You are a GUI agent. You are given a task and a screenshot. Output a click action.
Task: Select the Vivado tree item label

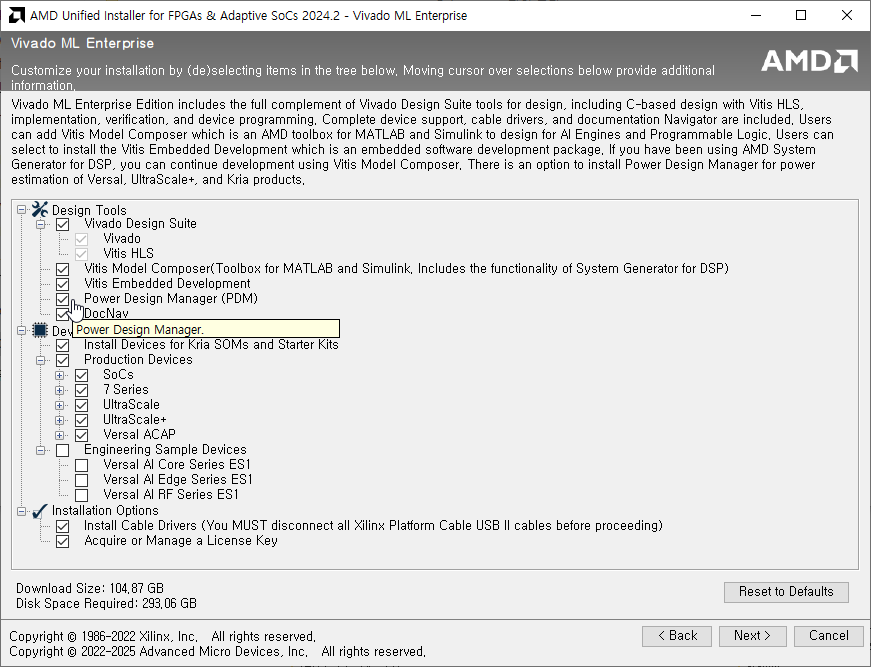[x=122, y=239]
